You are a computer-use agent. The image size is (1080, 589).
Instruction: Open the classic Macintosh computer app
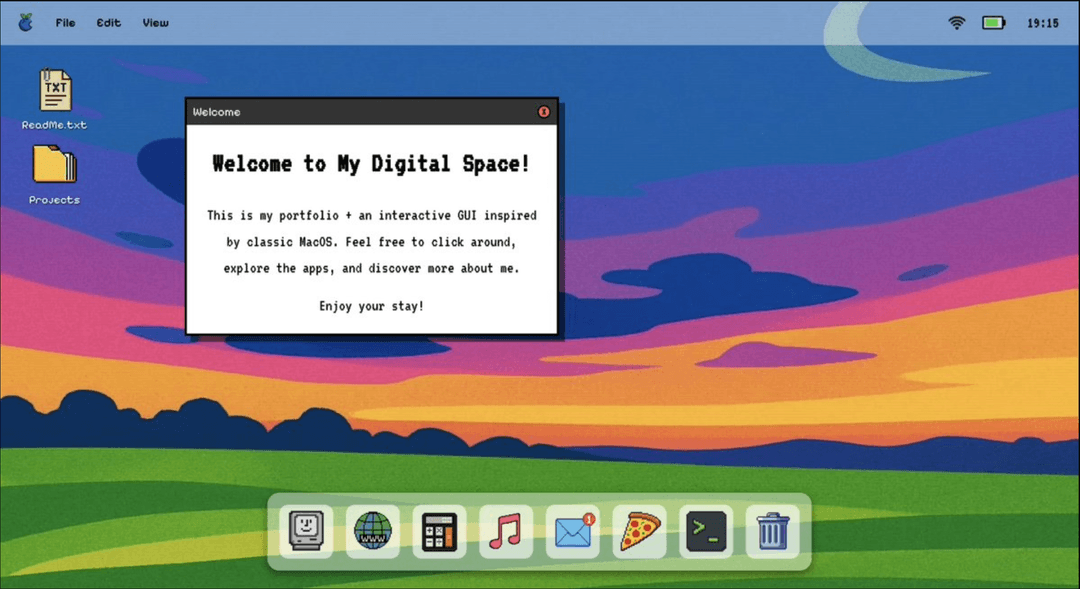[304, 531]
